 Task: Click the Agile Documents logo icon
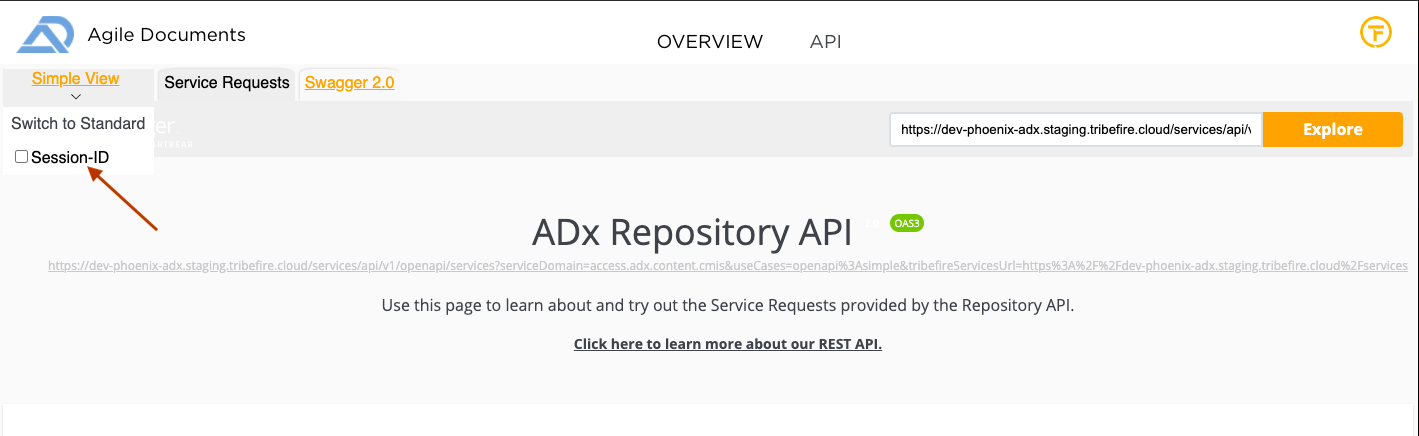[46, 35]
